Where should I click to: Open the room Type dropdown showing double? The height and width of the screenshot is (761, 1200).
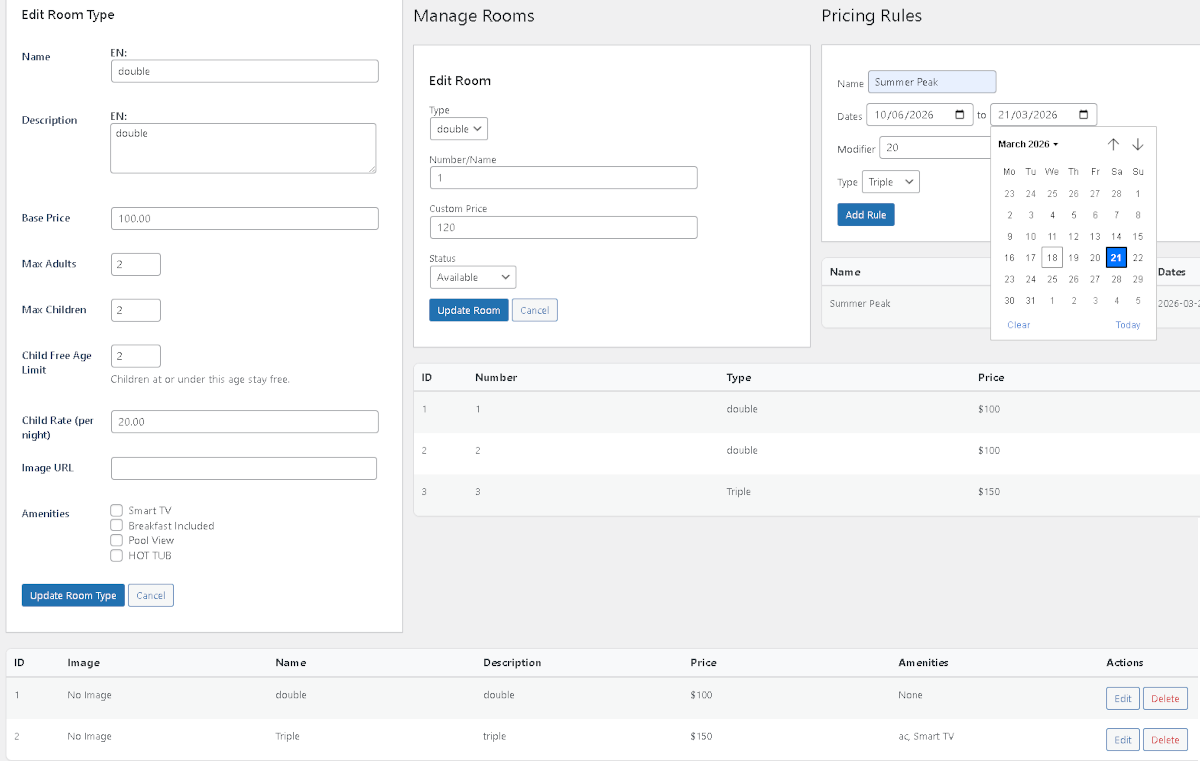pyautogui.click(x=458, y=128)
